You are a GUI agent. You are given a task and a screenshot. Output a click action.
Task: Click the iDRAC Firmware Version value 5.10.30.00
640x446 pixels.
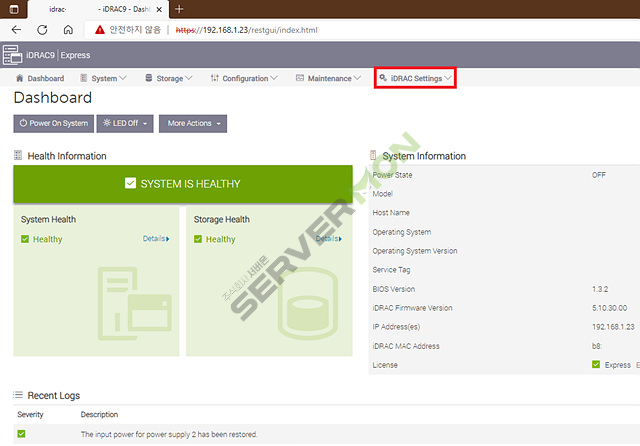click(609, 308)
